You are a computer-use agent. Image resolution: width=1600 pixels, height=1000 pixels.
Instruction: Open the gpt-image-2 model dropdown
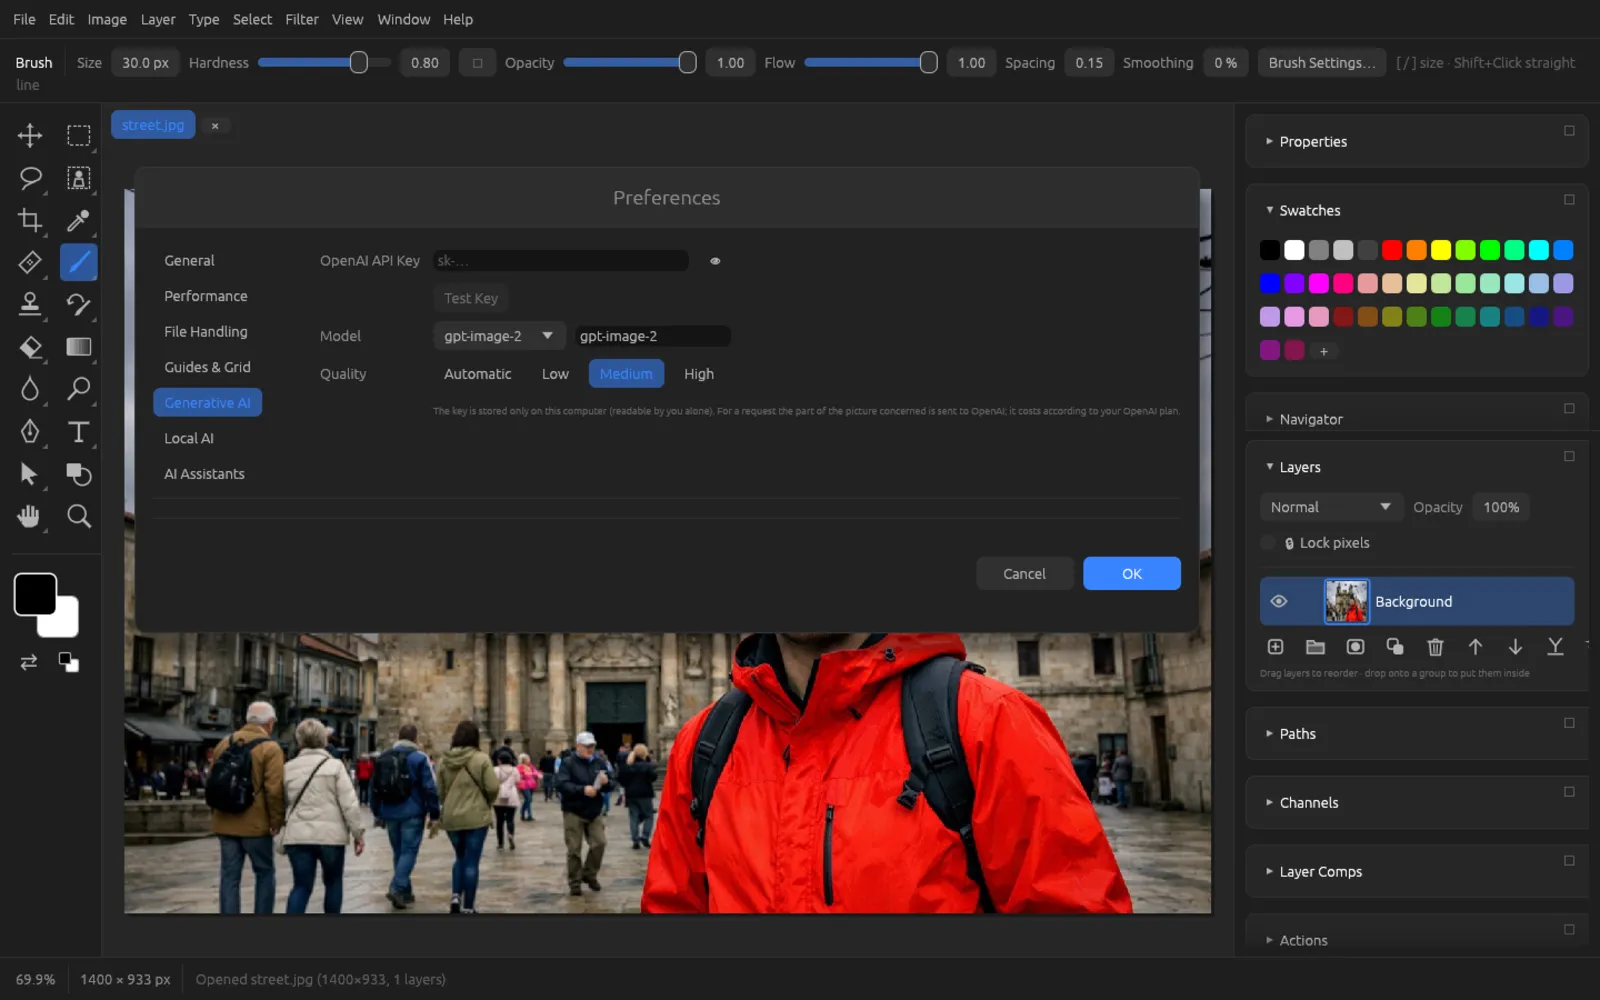[499, 336]
